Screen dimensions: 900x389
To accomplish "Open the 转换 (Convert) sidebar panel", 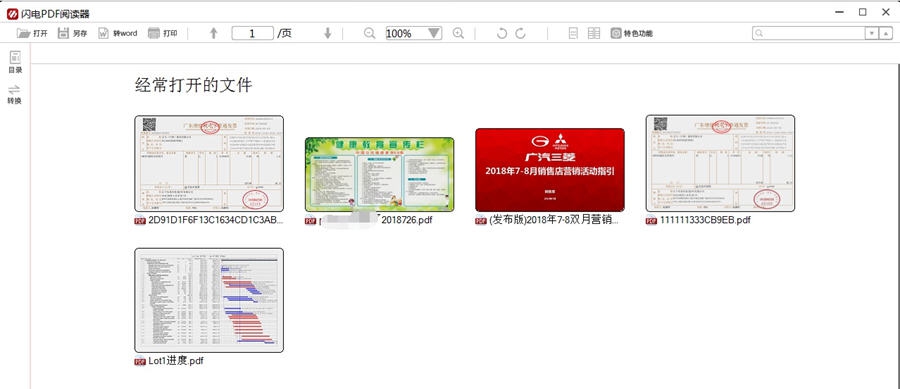I will pos(15,95).
